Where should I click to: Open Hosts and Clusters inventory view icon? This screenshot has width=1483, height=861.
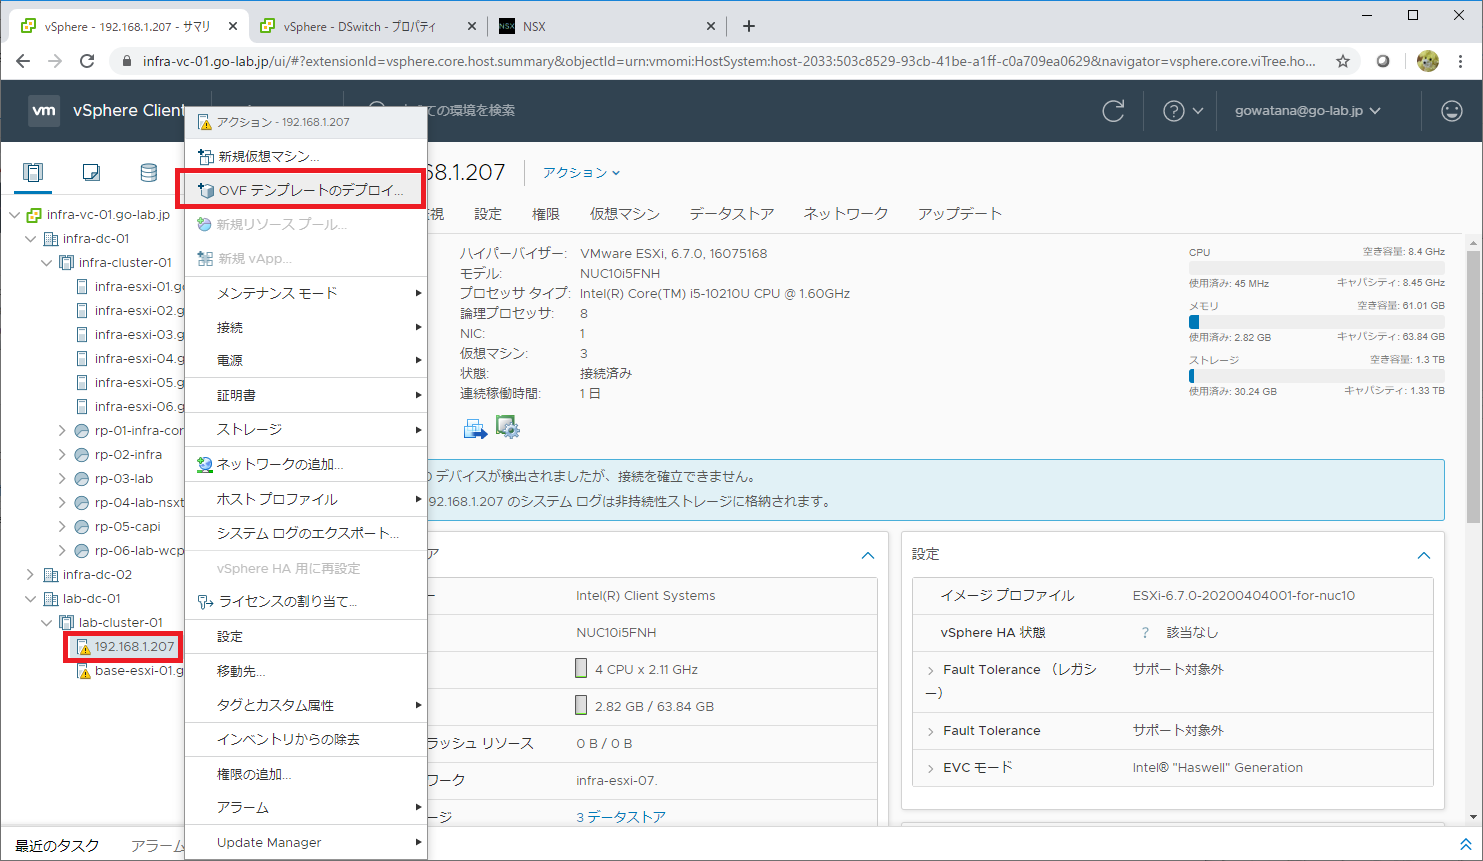[x=33, y=173]
